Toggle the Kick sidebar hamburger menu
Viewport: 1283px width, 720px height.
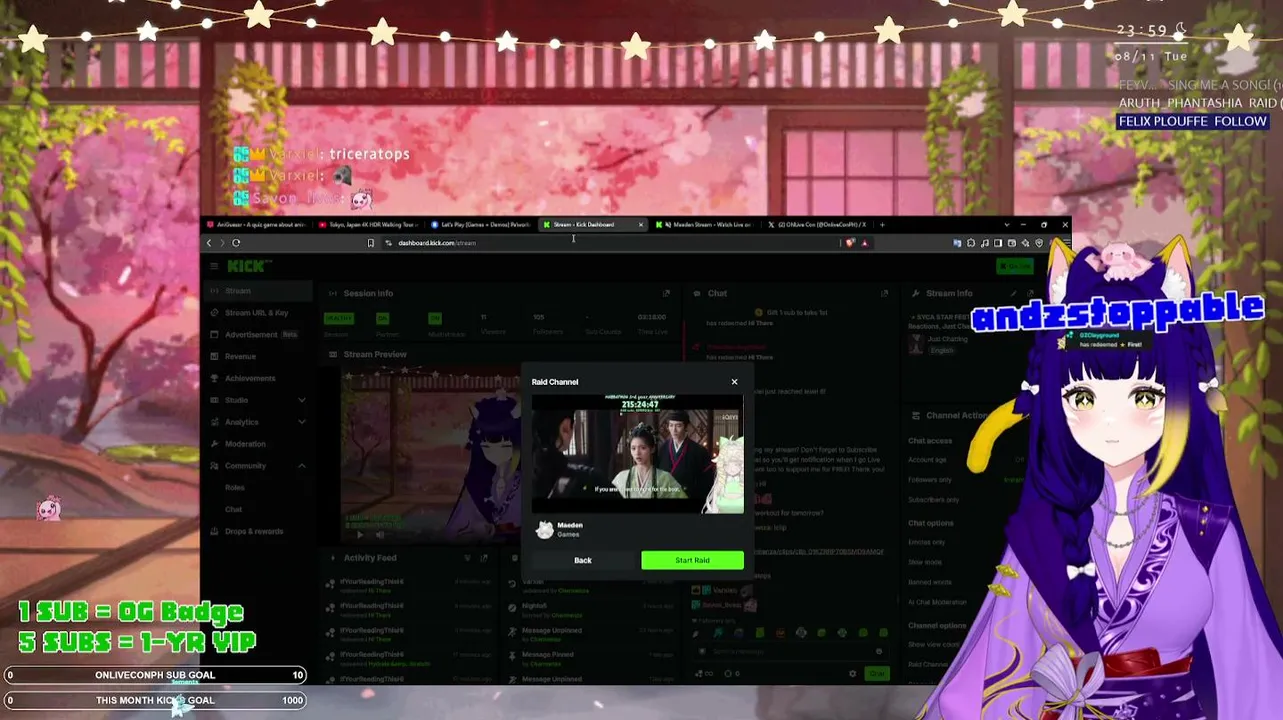[214, 266]
